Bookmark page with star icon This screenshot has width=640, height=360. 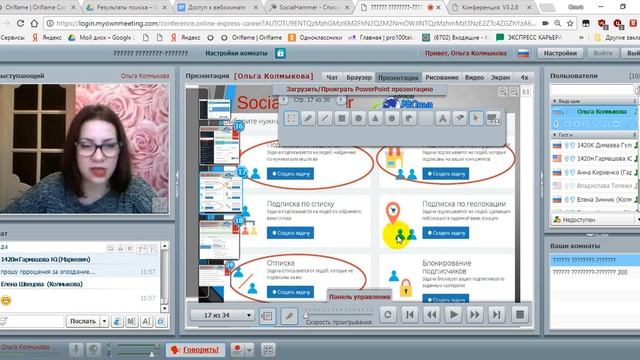tap(570, 24)
